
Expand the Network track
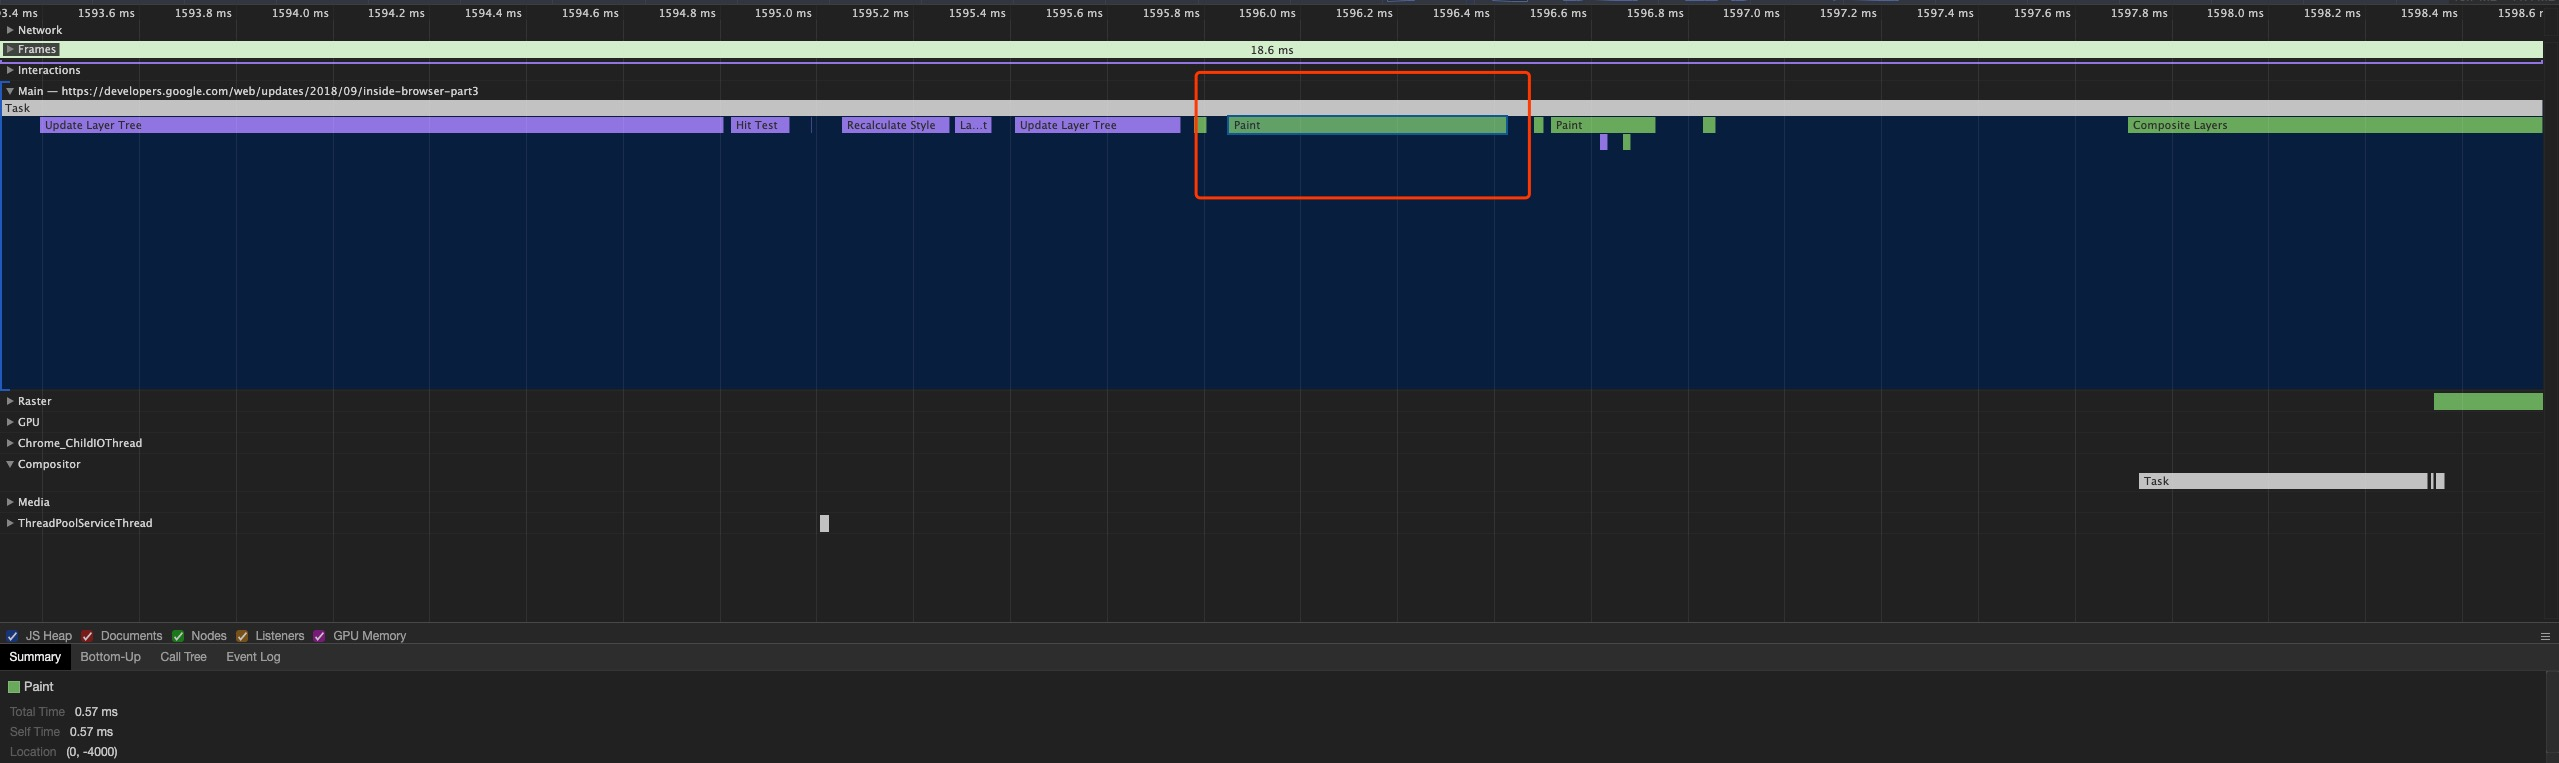10,30
